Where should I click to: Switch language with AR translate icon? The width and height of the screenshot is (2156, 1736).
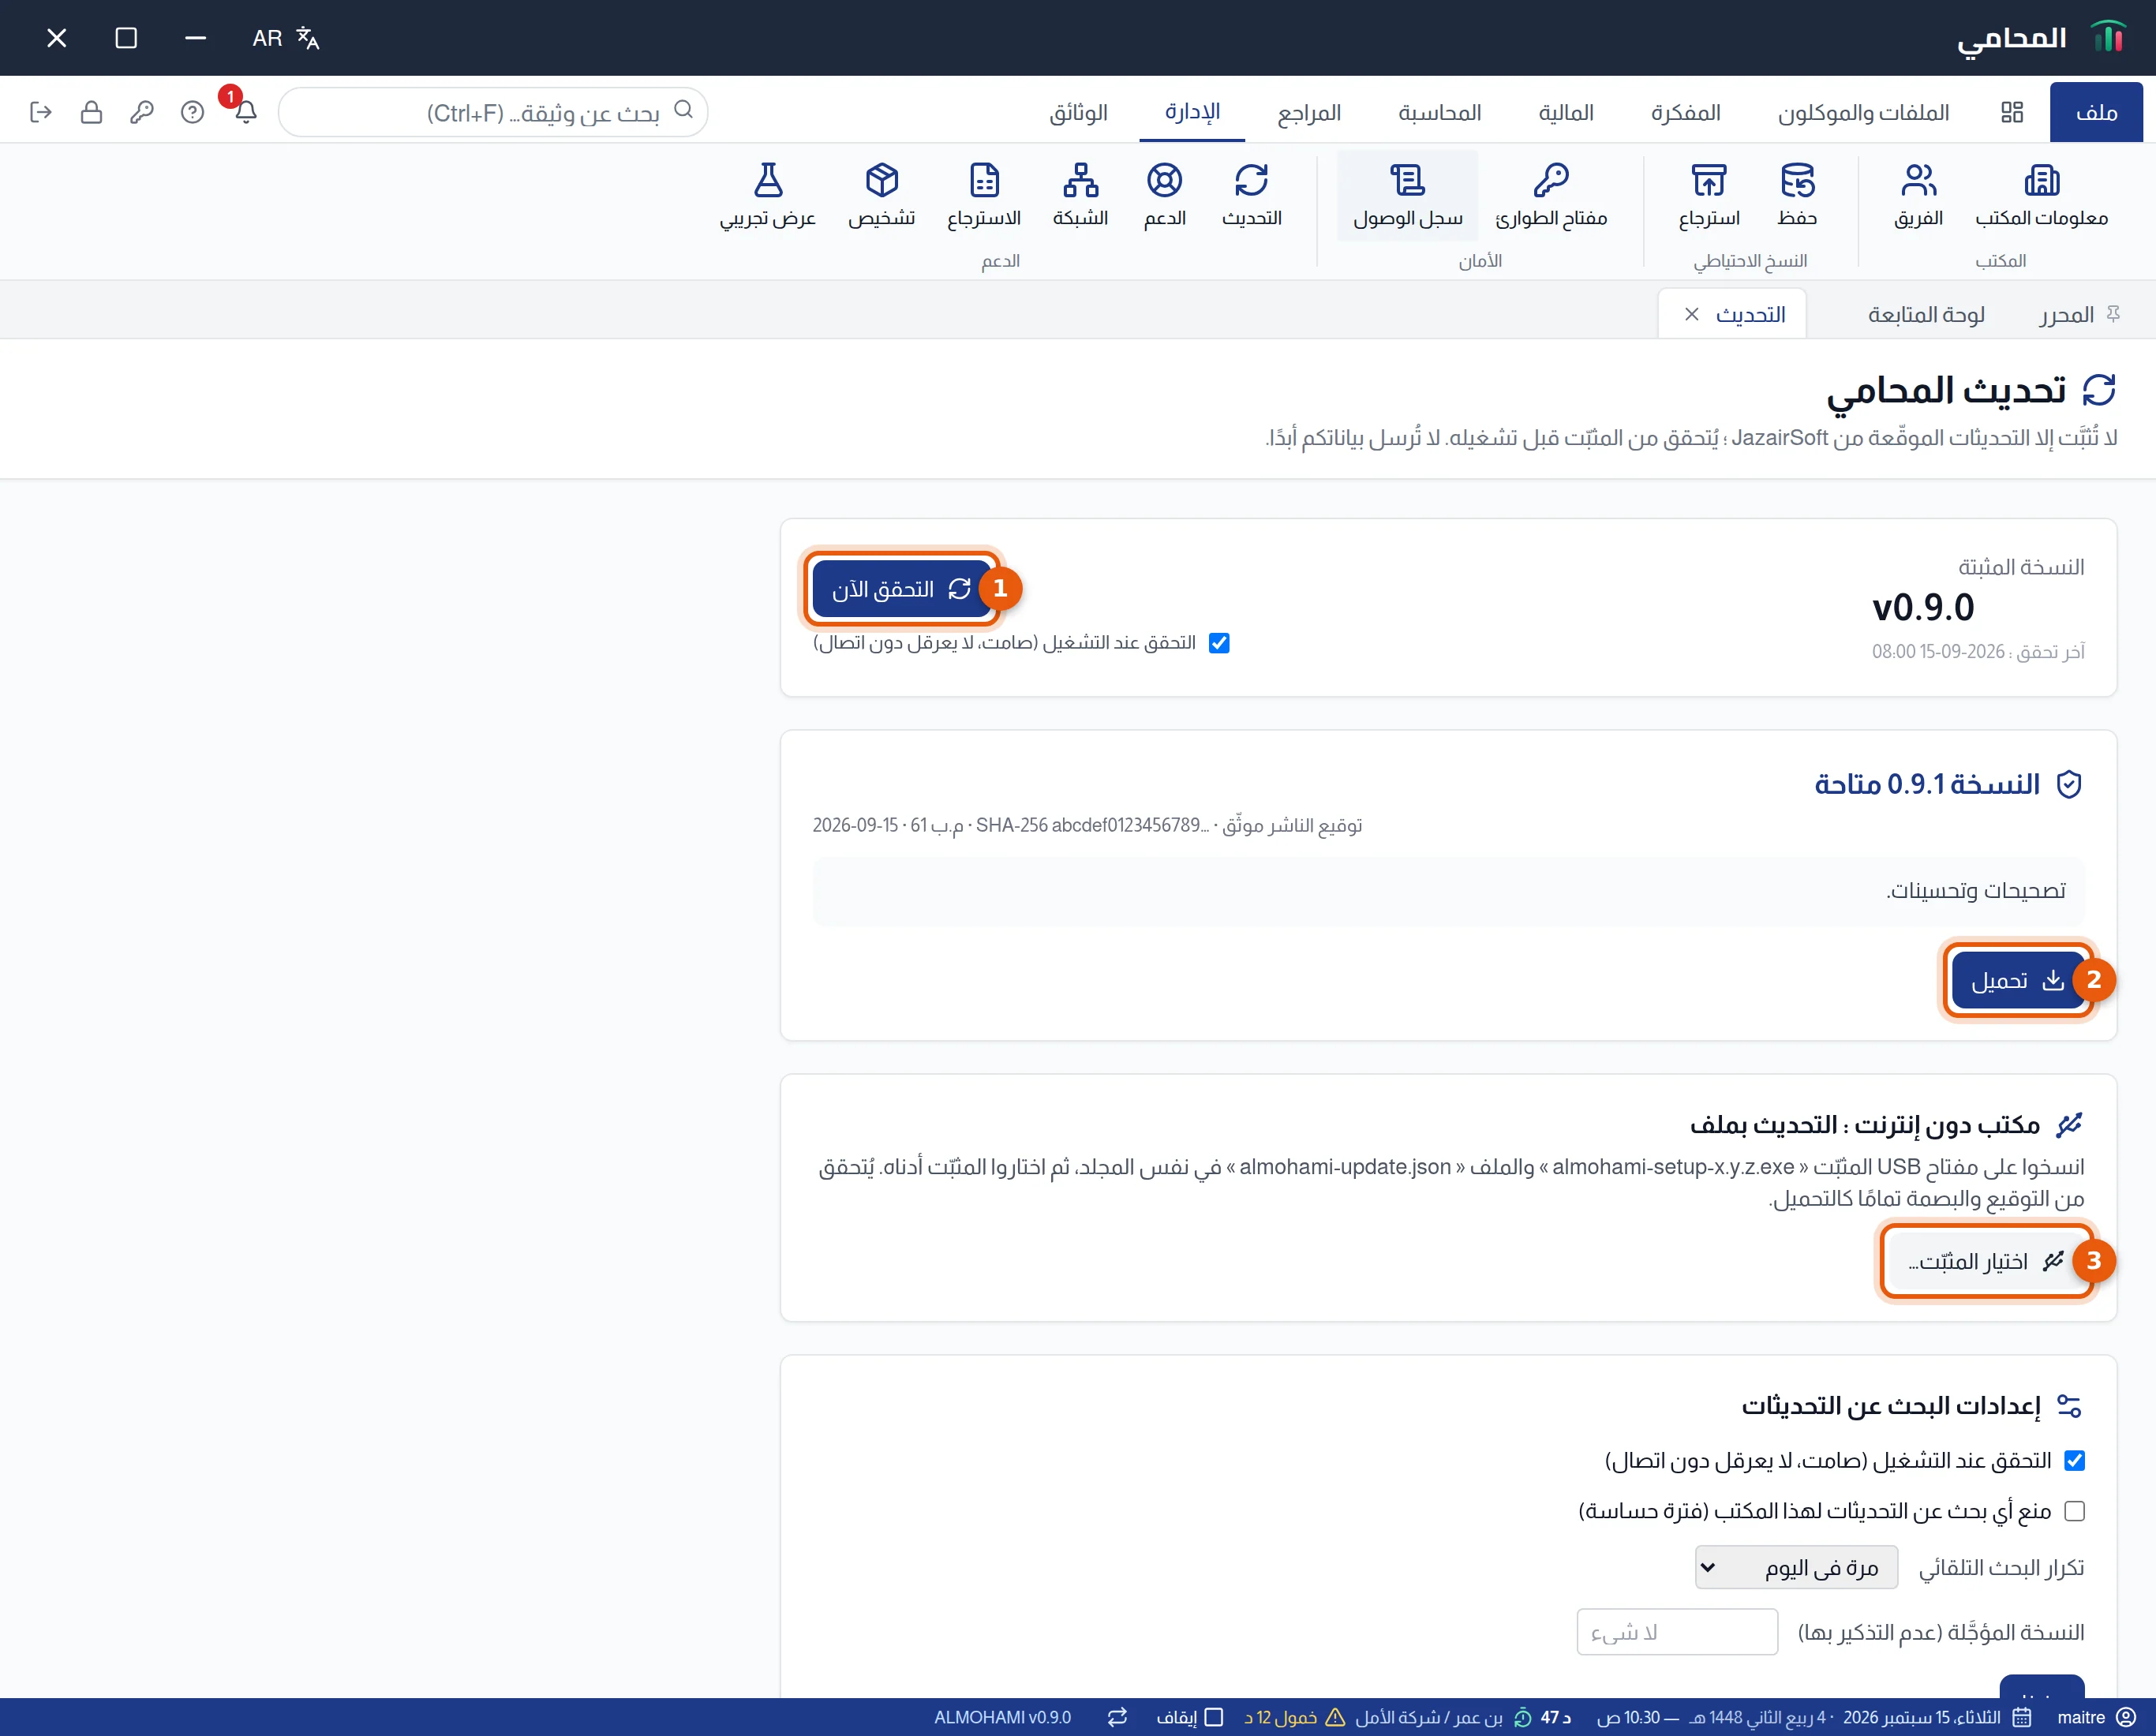pyautogui.click(x=286, y=38)
